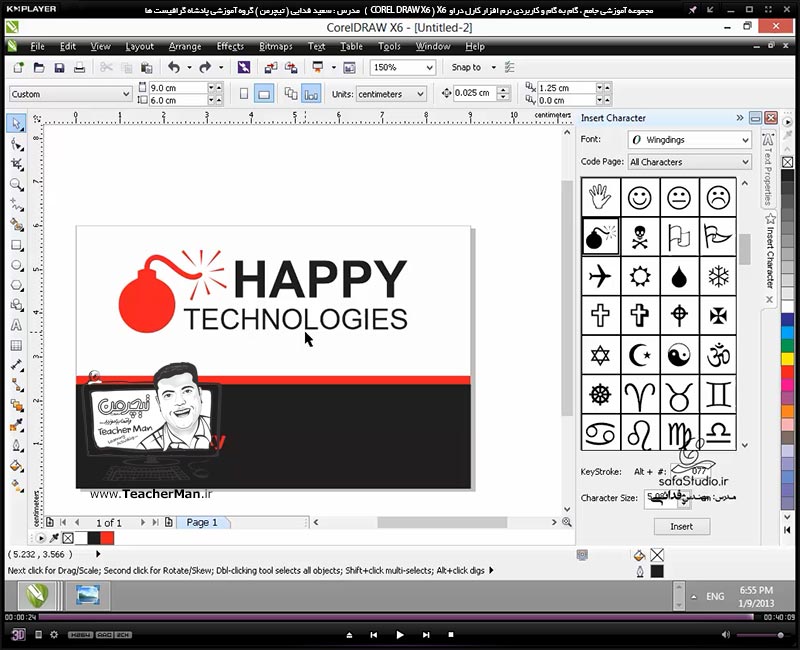The image size is (800, 650).
Task: Click the ENG language indicator in taskbar
Action: click(x=715, y=596)
